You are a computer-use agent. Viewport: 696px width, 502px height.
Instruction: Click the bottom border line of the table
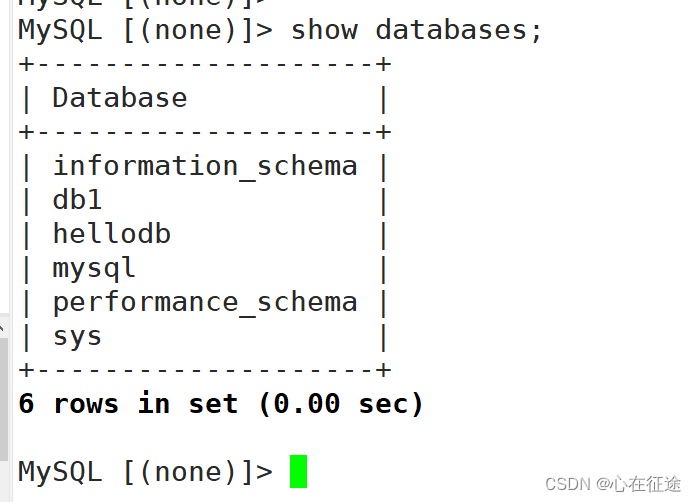(204, 370)
